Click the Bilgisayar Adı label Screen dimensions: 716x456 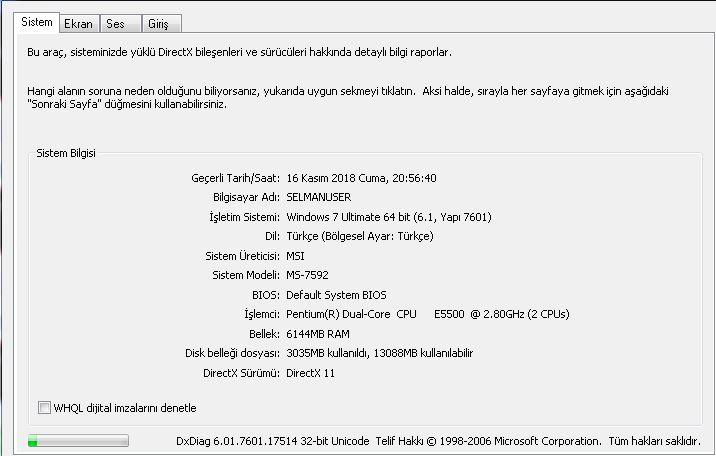pyautogui.click(x=247, y=197)
